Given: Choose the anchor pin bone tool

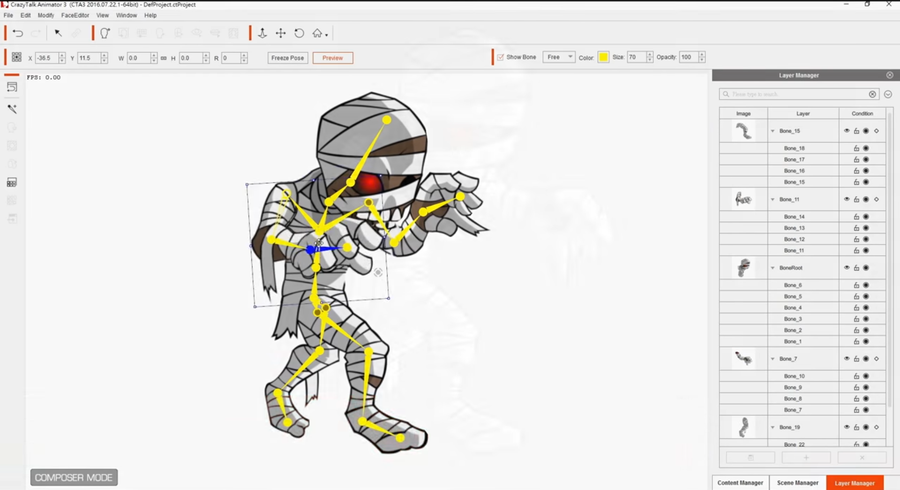Looking at the screenshot, I should click(x=262, y=33).
